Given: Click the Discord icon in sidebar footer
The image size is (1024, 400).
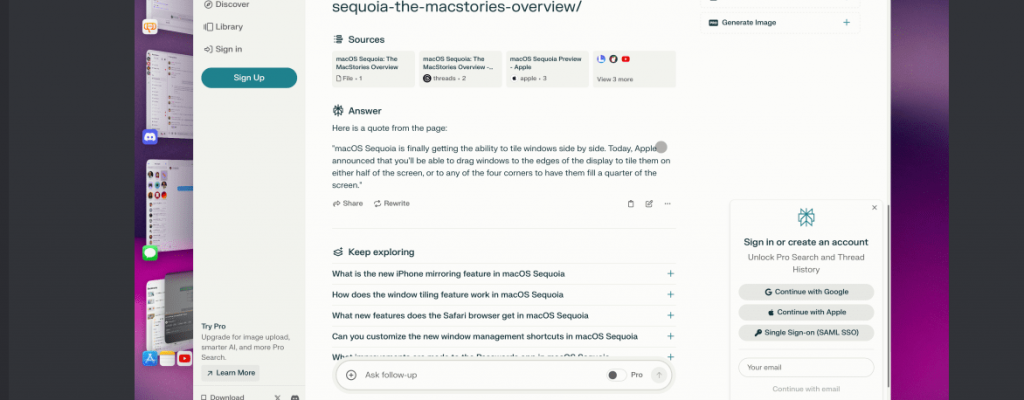Looking at the screenshot, I should coord(295,397).
